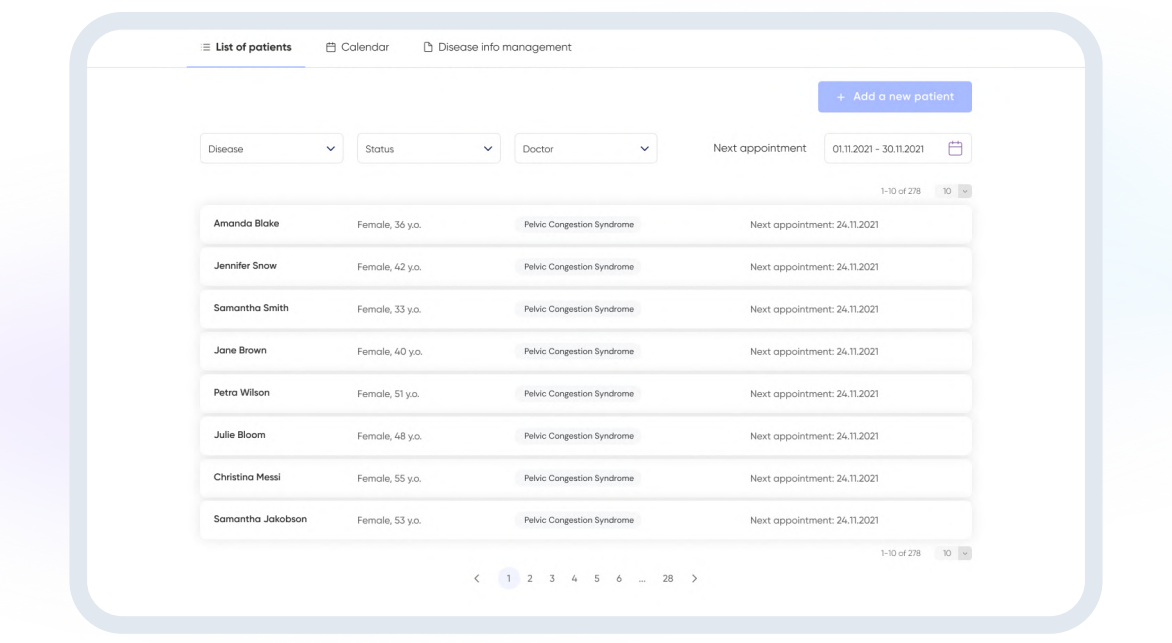Select the List of patients tab
The height and width of the screenshot is (643, 1172).
point(246,47)
